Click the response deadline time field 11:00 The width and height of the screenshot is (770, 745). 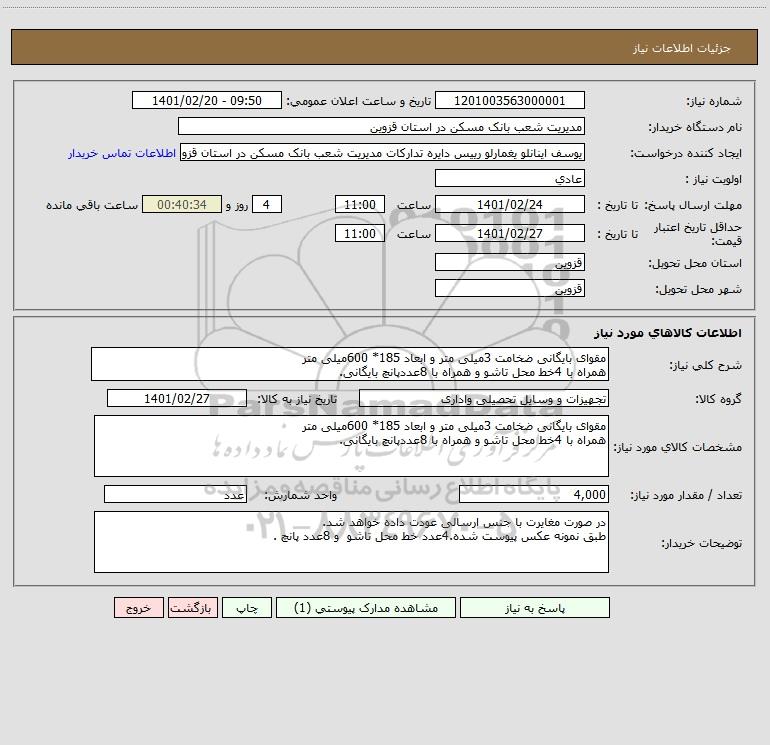[x=359, y=204]
